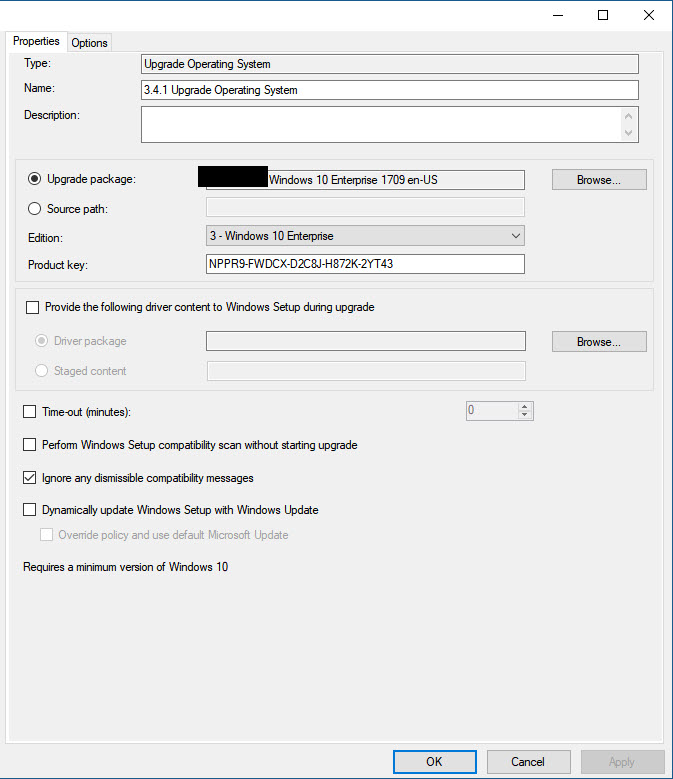Select the Properties tab

pos(36,41)
